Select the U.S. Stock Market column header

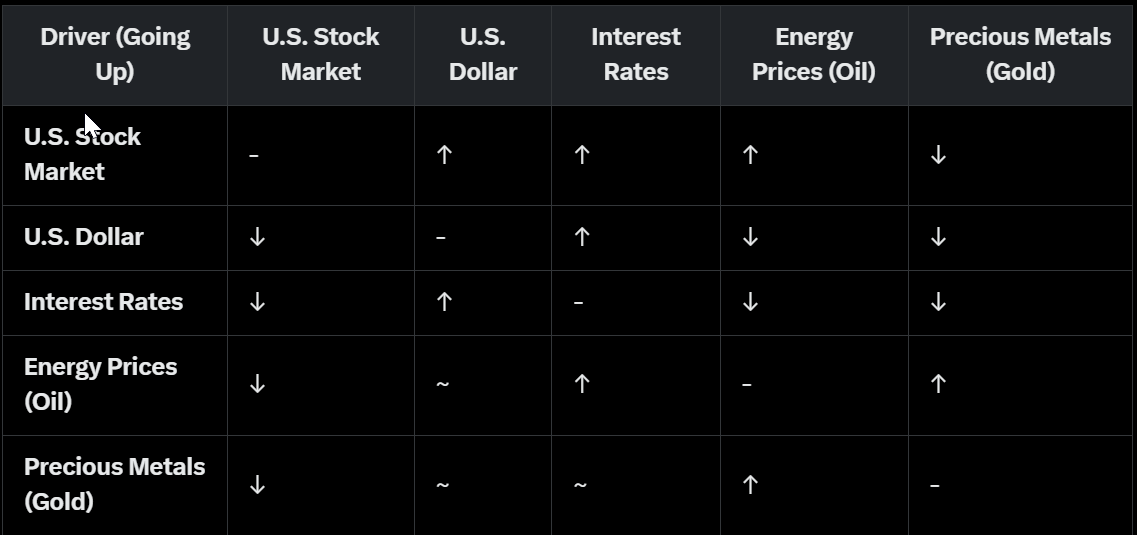pyautogui.click(x=321, y=54)
